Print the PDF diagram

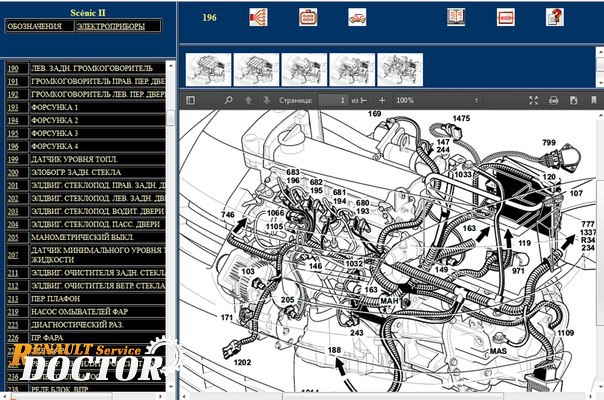[554, 100]
